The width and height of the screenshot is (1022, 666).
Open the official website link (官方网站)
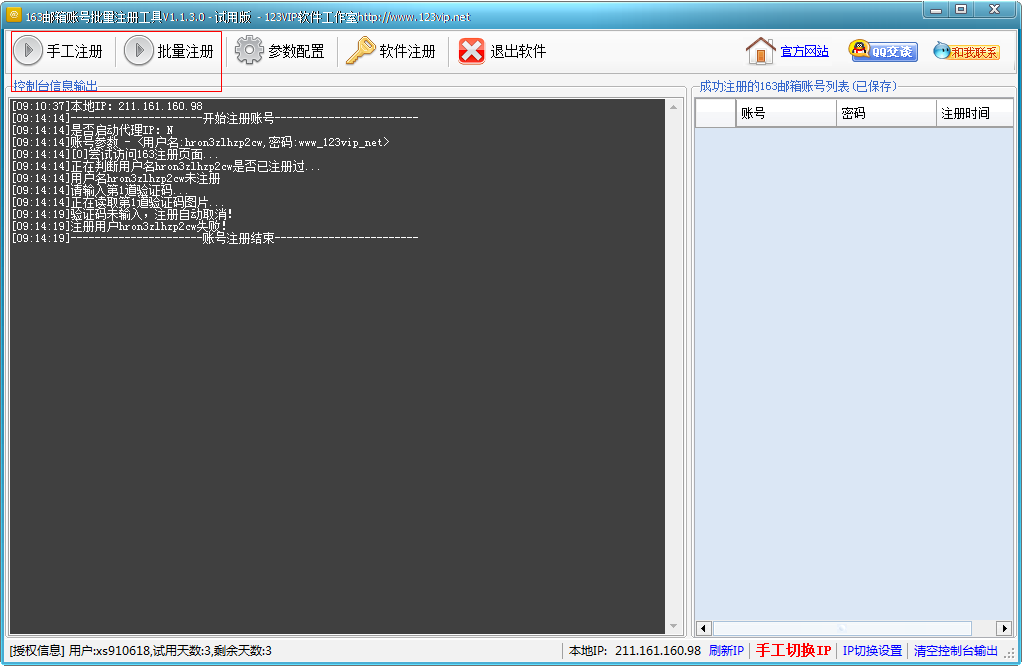(x=804, y=51)
